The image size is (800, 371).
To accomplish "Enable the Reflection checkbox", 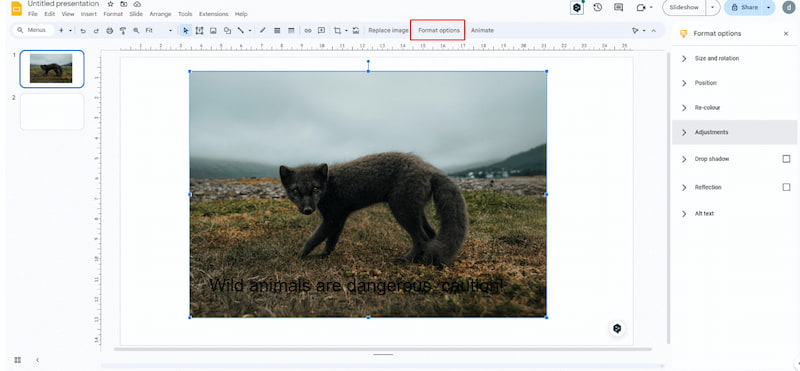I will pyautogui.click(x=786, y=187).
